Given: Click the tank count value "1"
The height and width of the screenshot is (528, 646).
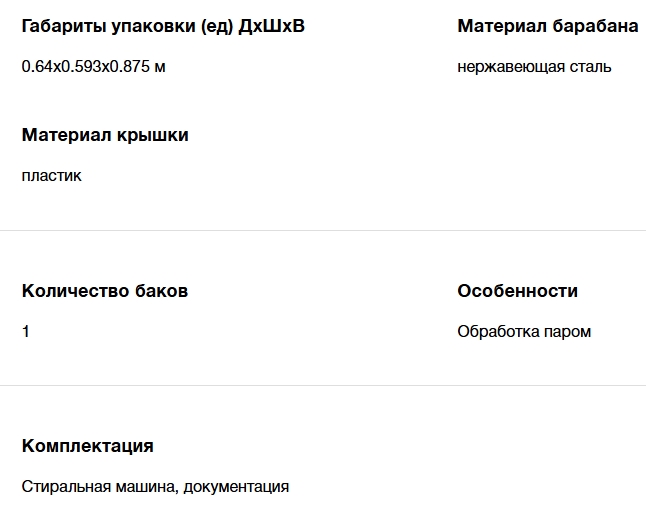Looking at the screenshot, I should pos(26,332).
